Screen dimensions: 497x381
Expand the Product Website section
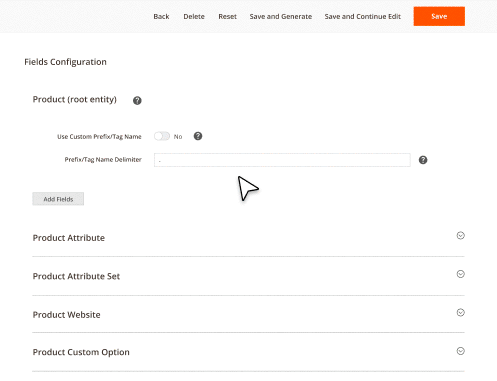[x=460, y=312]
